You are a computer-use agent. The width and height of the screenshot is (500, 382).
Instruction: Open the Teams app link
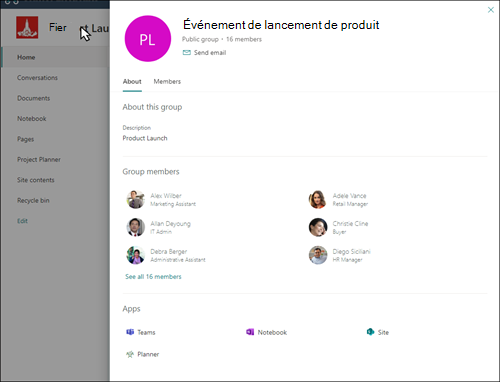pyautogui.click(x=146, y=332)
